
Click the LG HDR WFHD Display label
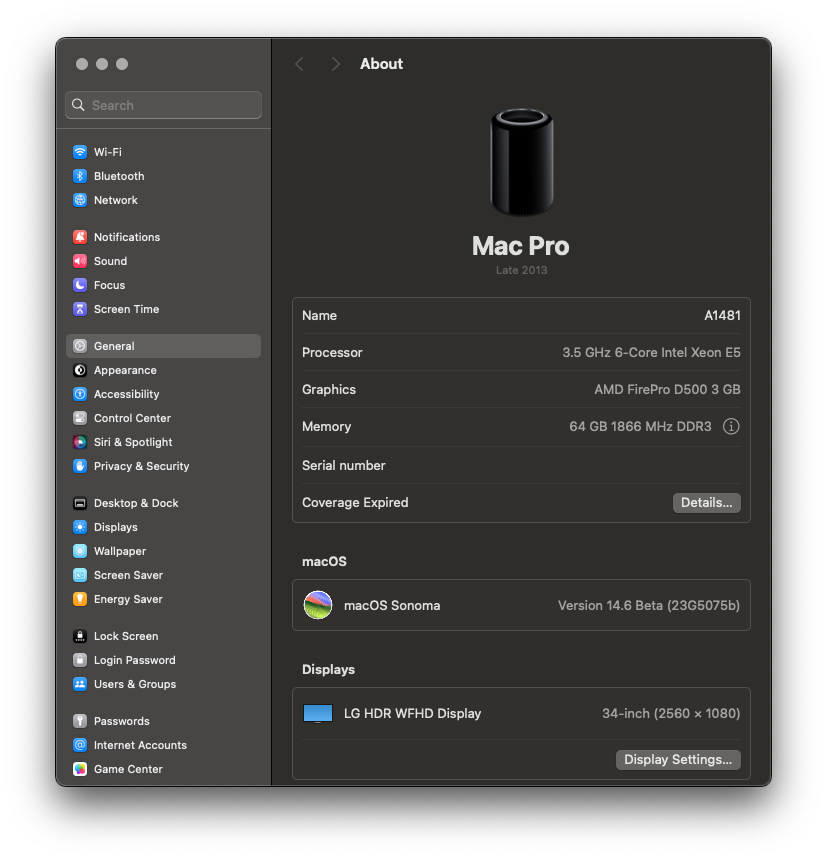[412, 714]
